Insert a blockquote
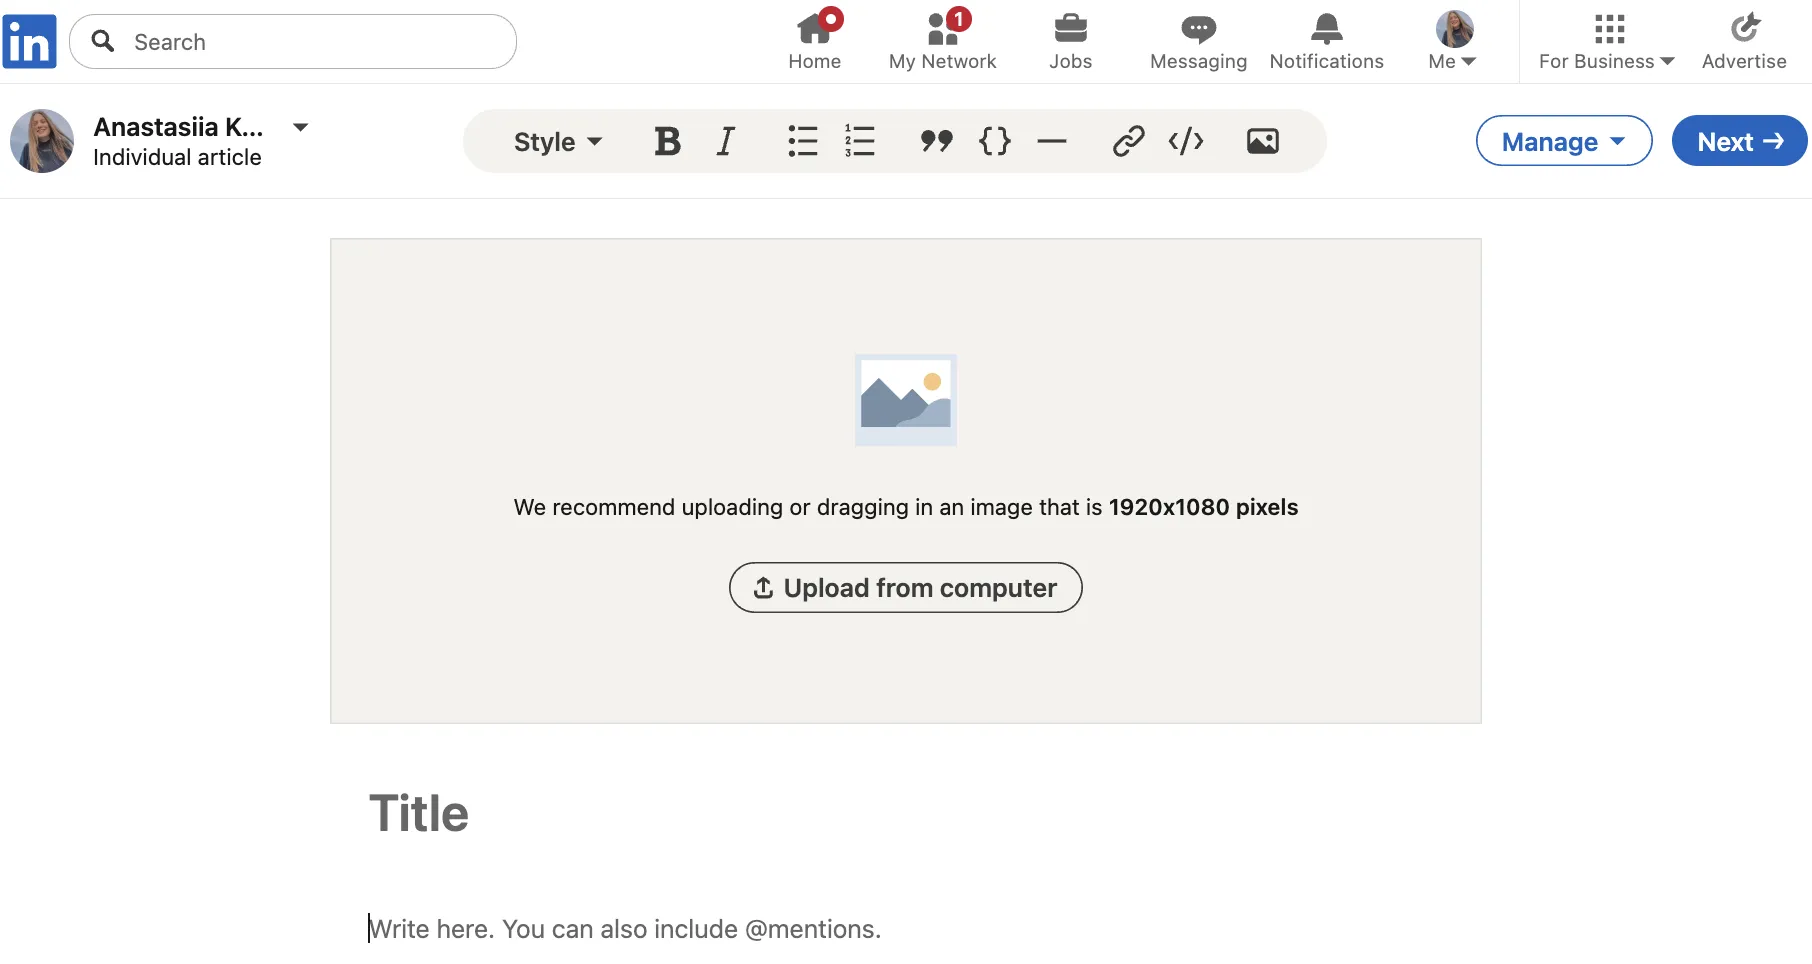Viewport: 1812px width, 964px height. pyautogui.click(x=936, y=141)
